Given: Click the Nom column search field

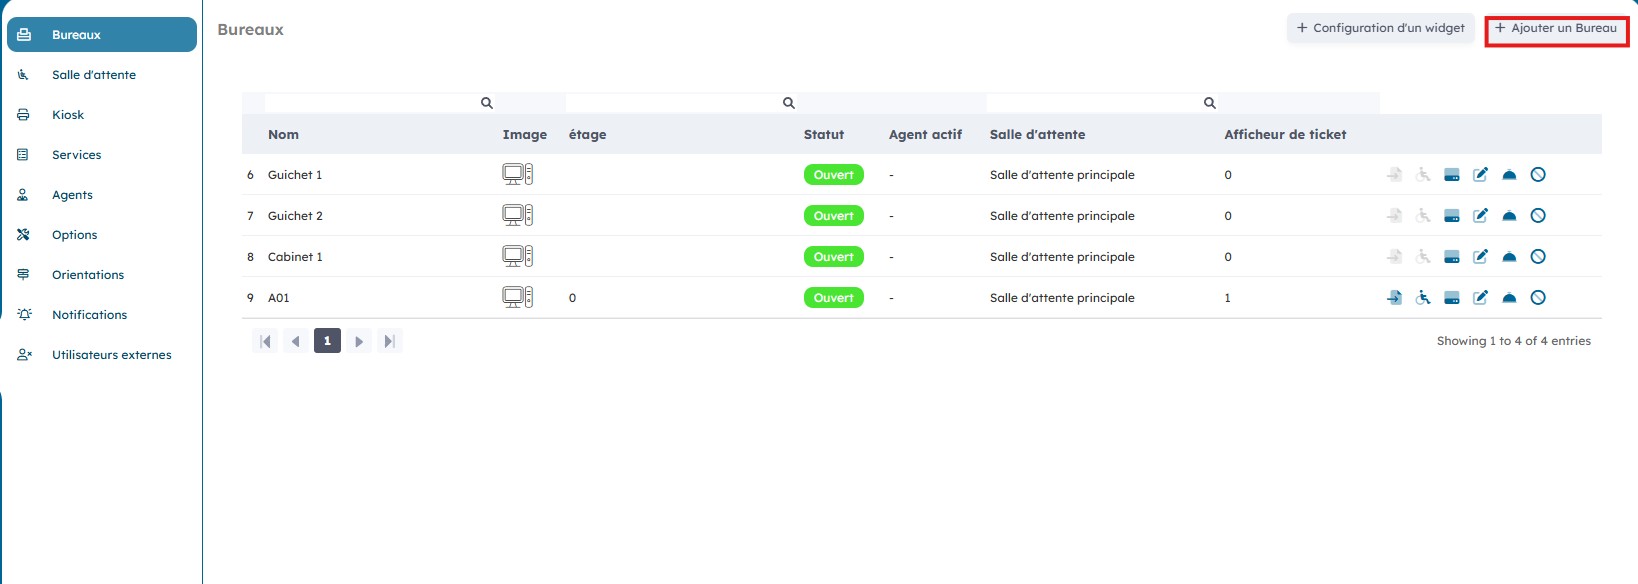Looking at the screenshot, I should coord(372,103).
